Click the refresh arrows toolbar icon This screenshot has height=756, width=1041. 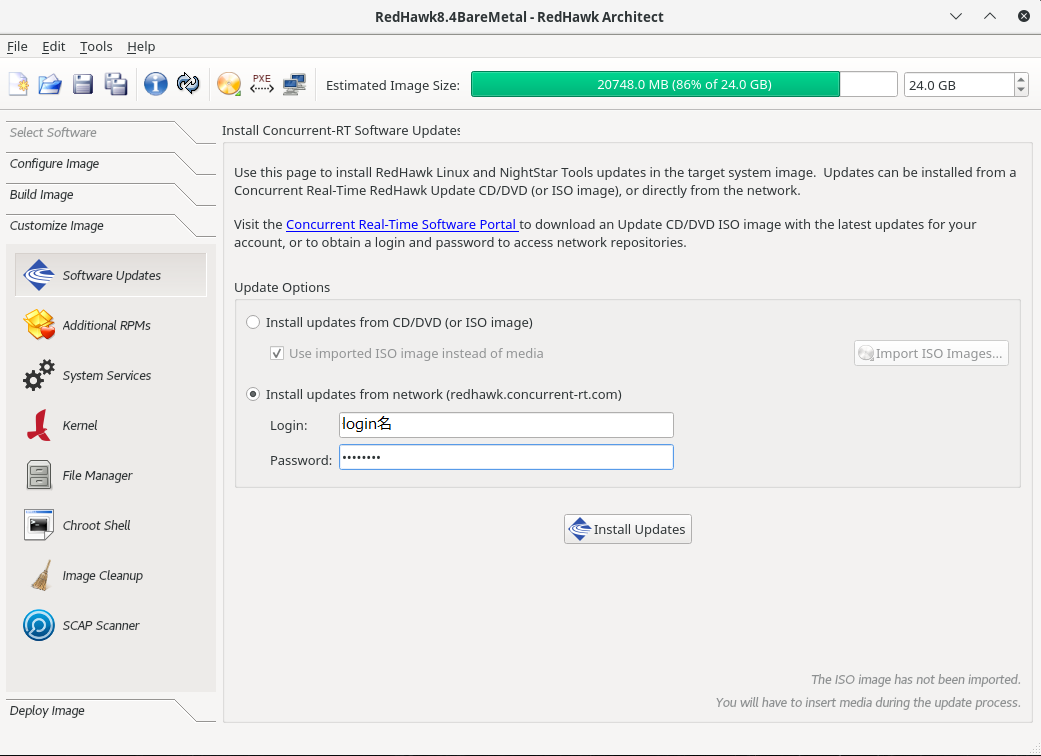coord(189,84)
